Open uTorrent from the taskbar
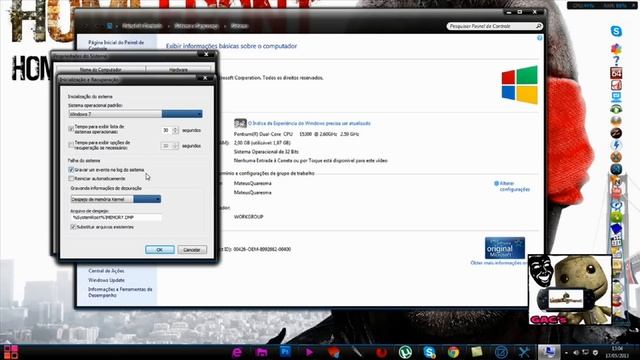The width and height of the screenshot is (640, 360). [x=405, y=352]
